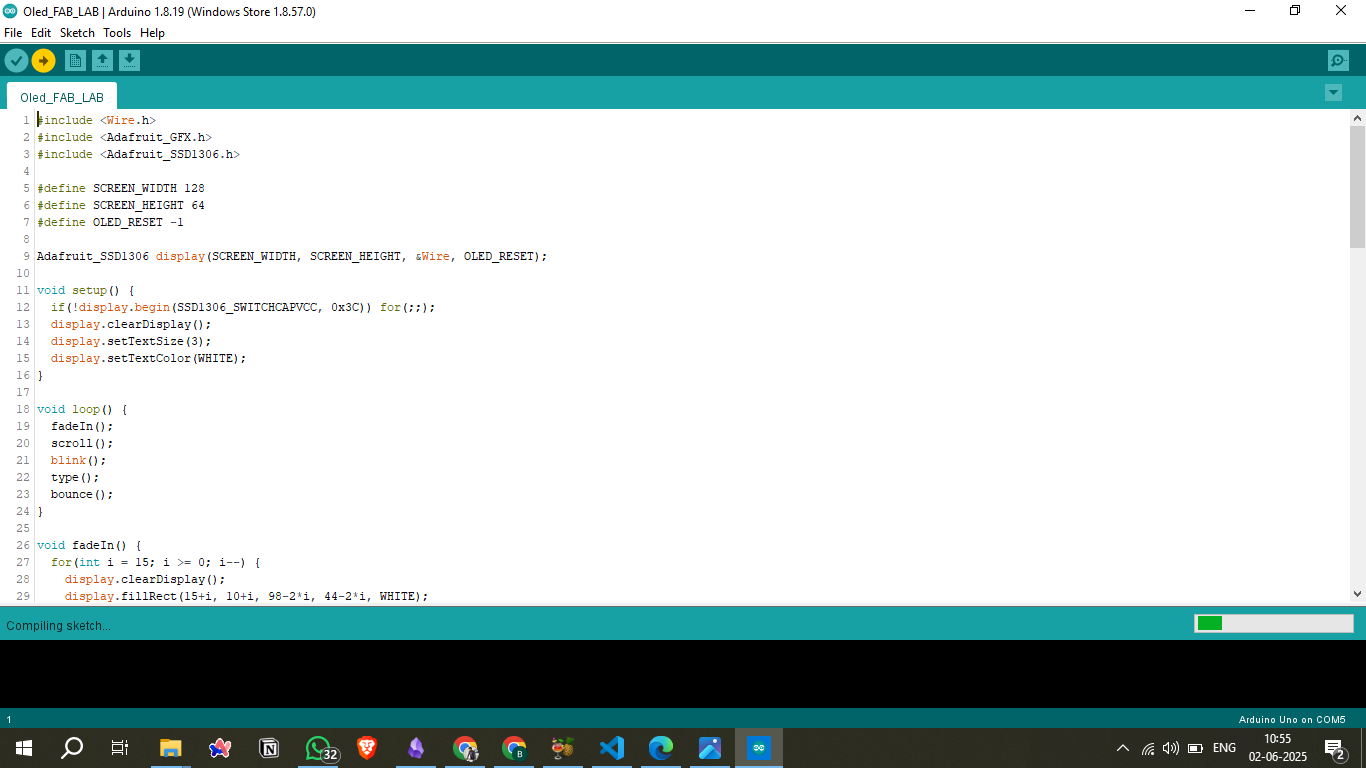The height and width of the screenshot is (768, 1366).
Task: Click the 'void fadeIn() {' line
Action: pos(89,545)
